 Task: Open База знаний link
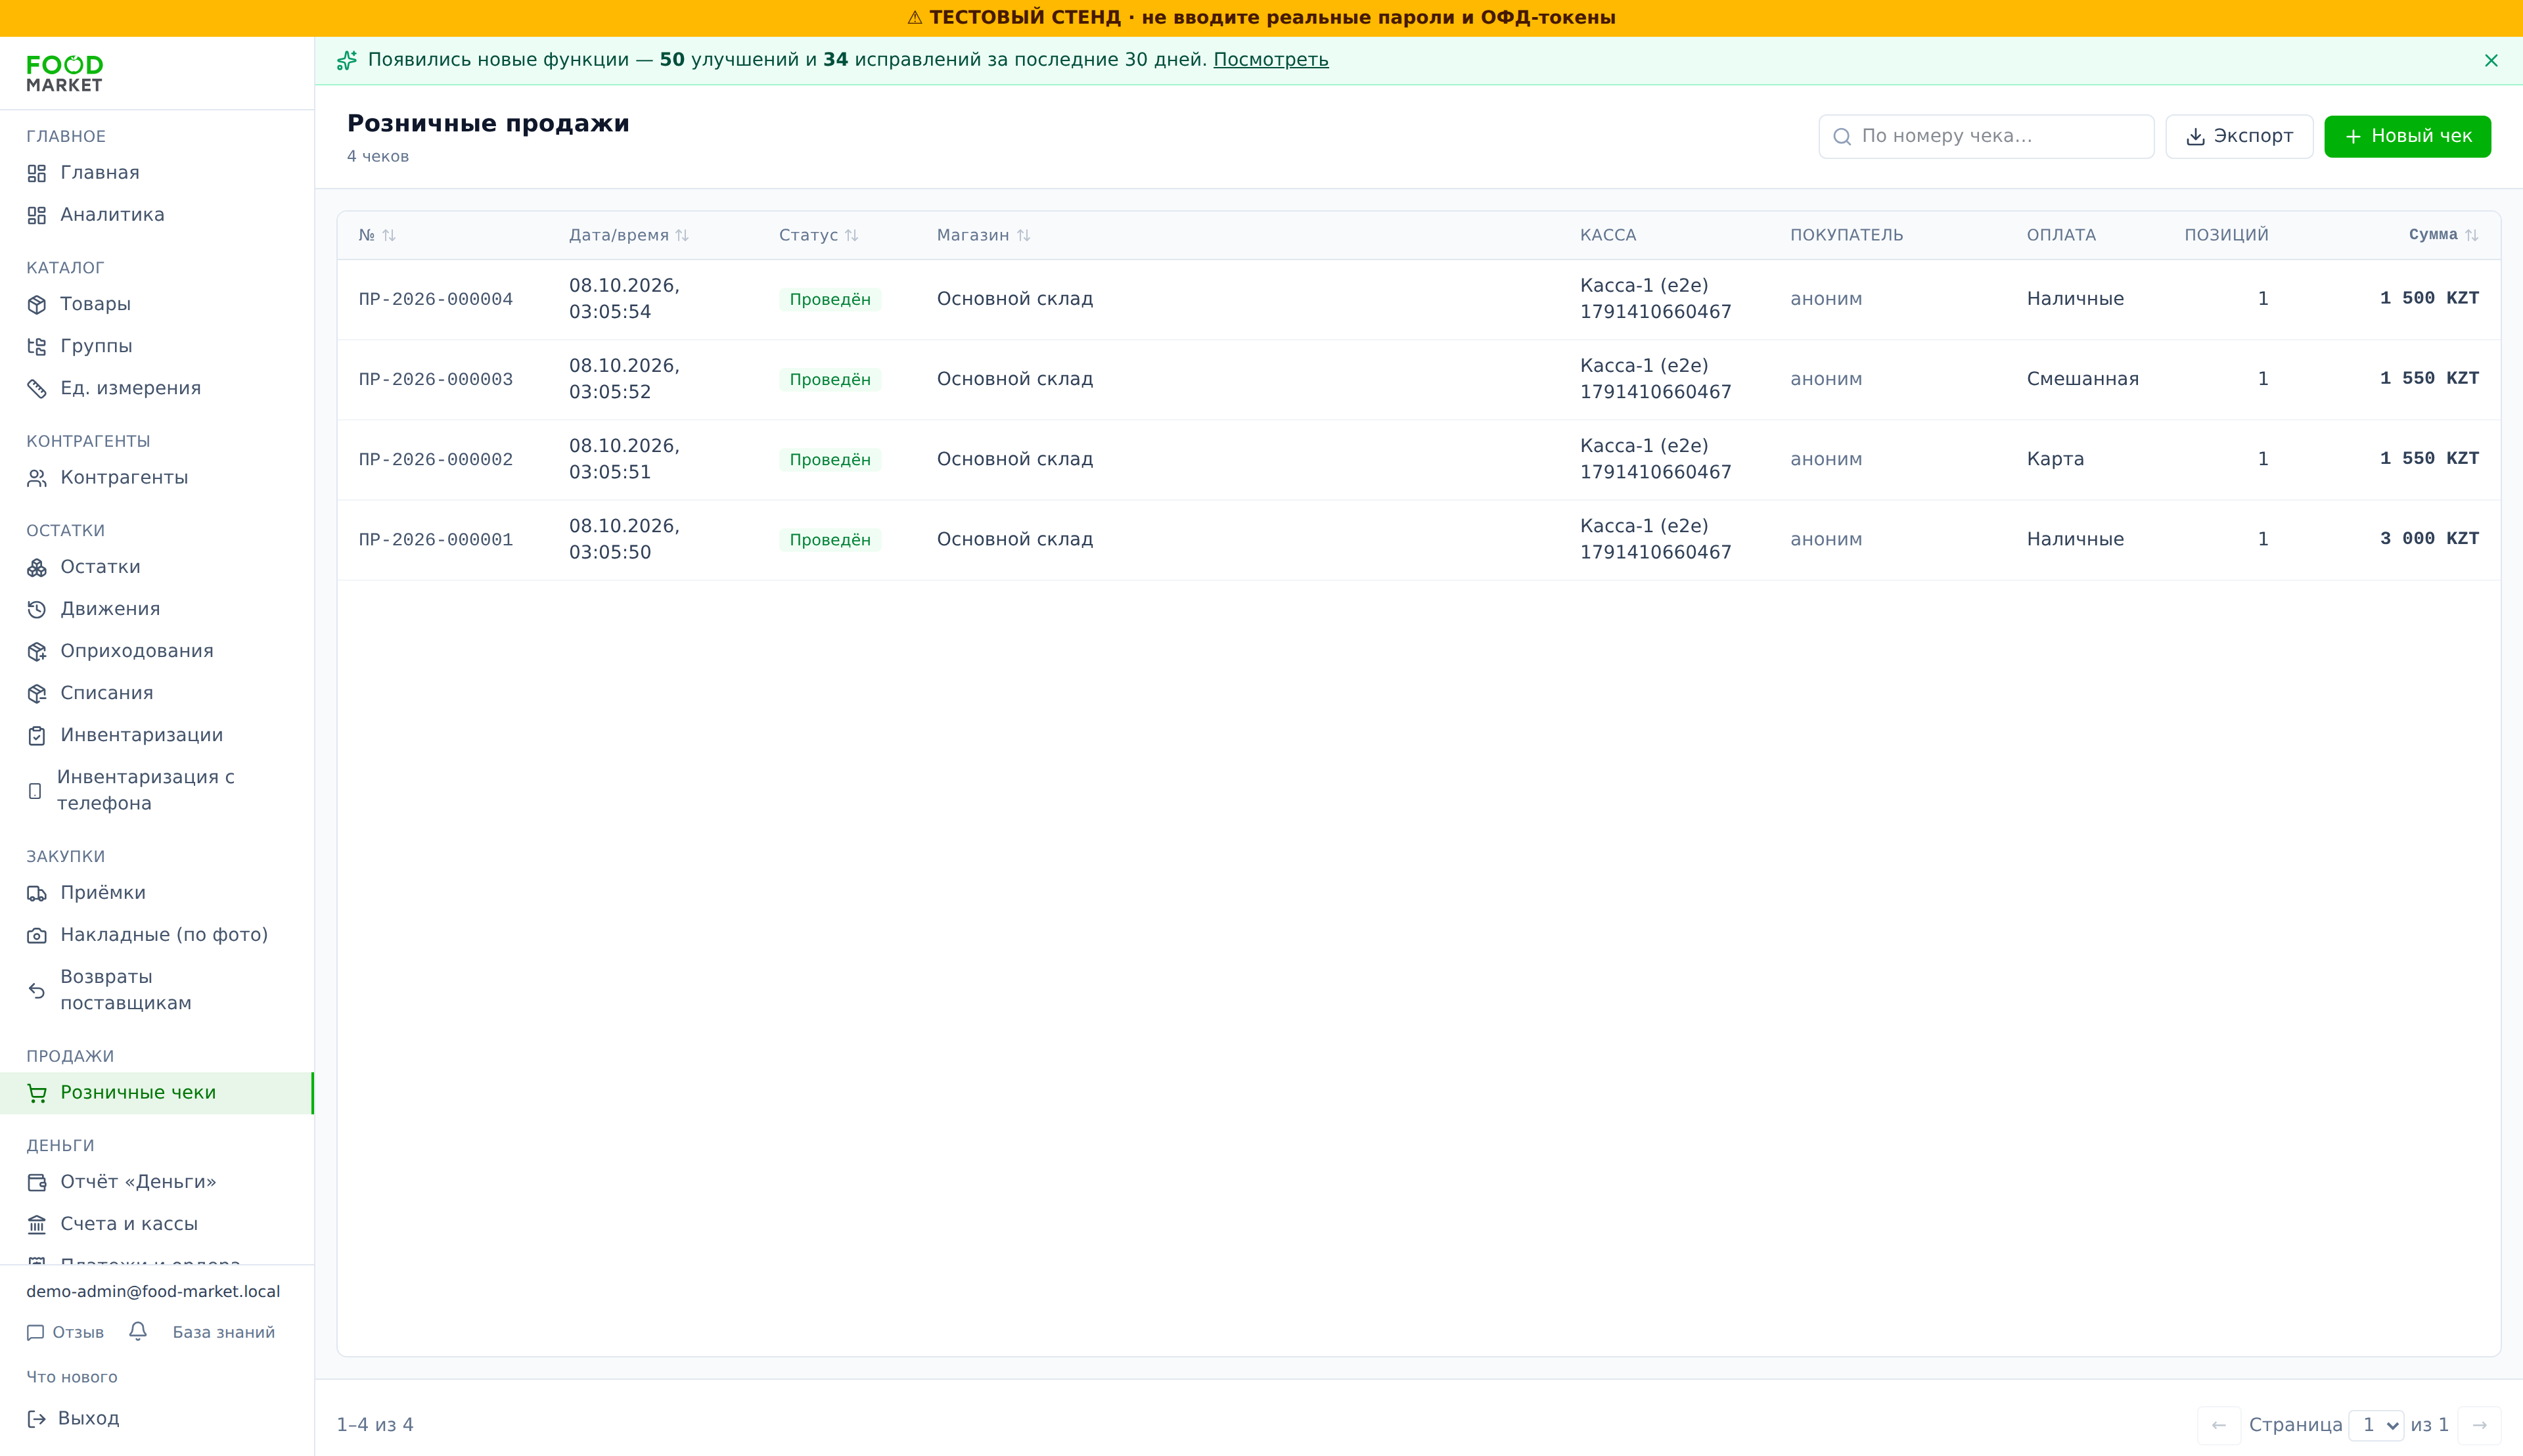[x=224, y=1332]
